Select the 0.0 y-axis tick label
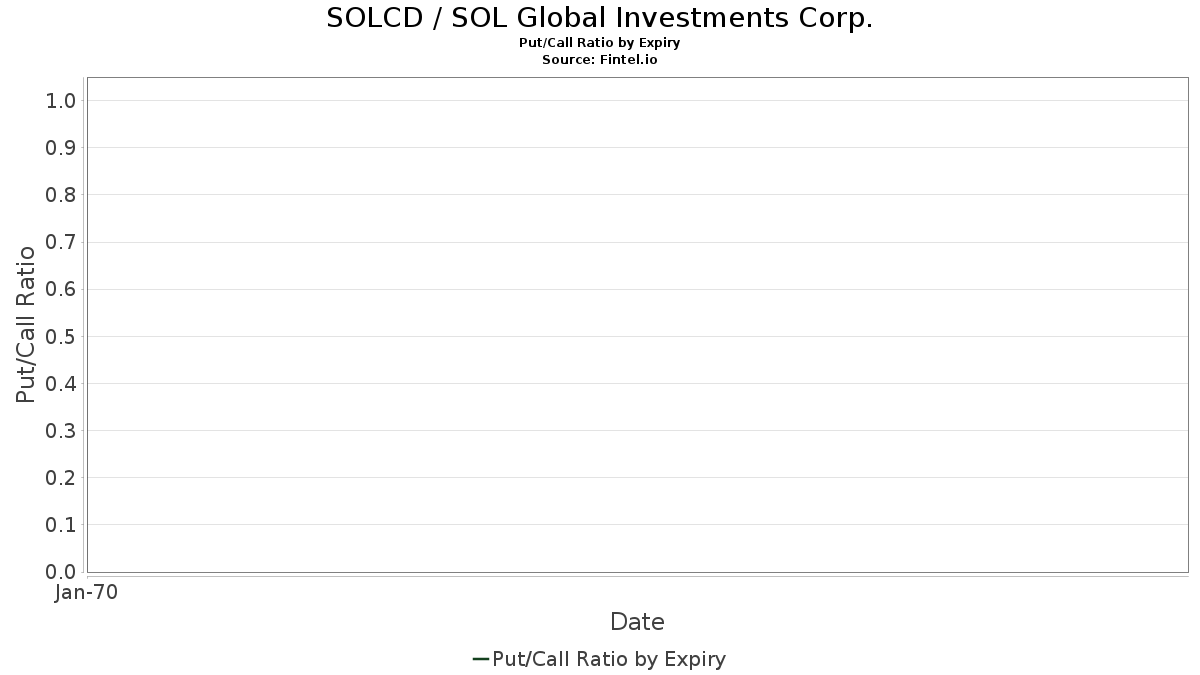Viewport: 1200px width, 675px height. (x=61, y=572)
